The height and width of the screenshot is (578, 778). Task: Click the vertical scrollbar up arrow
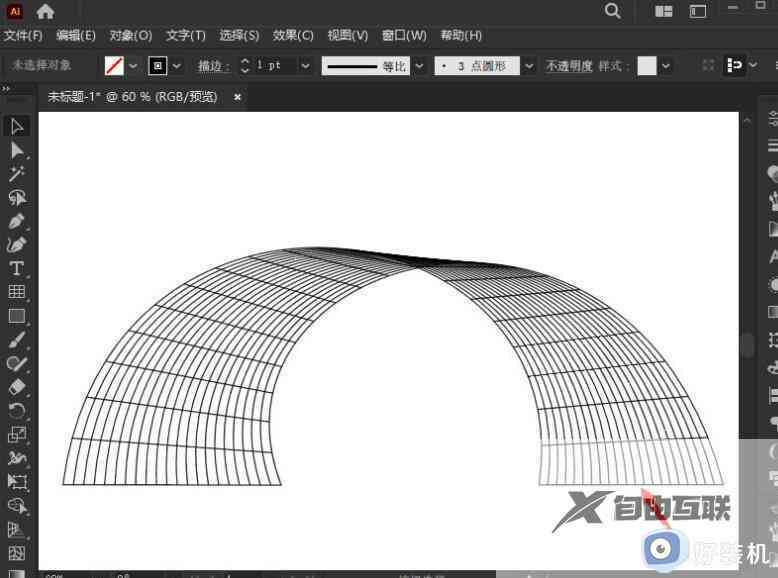[x=747, y=120]
